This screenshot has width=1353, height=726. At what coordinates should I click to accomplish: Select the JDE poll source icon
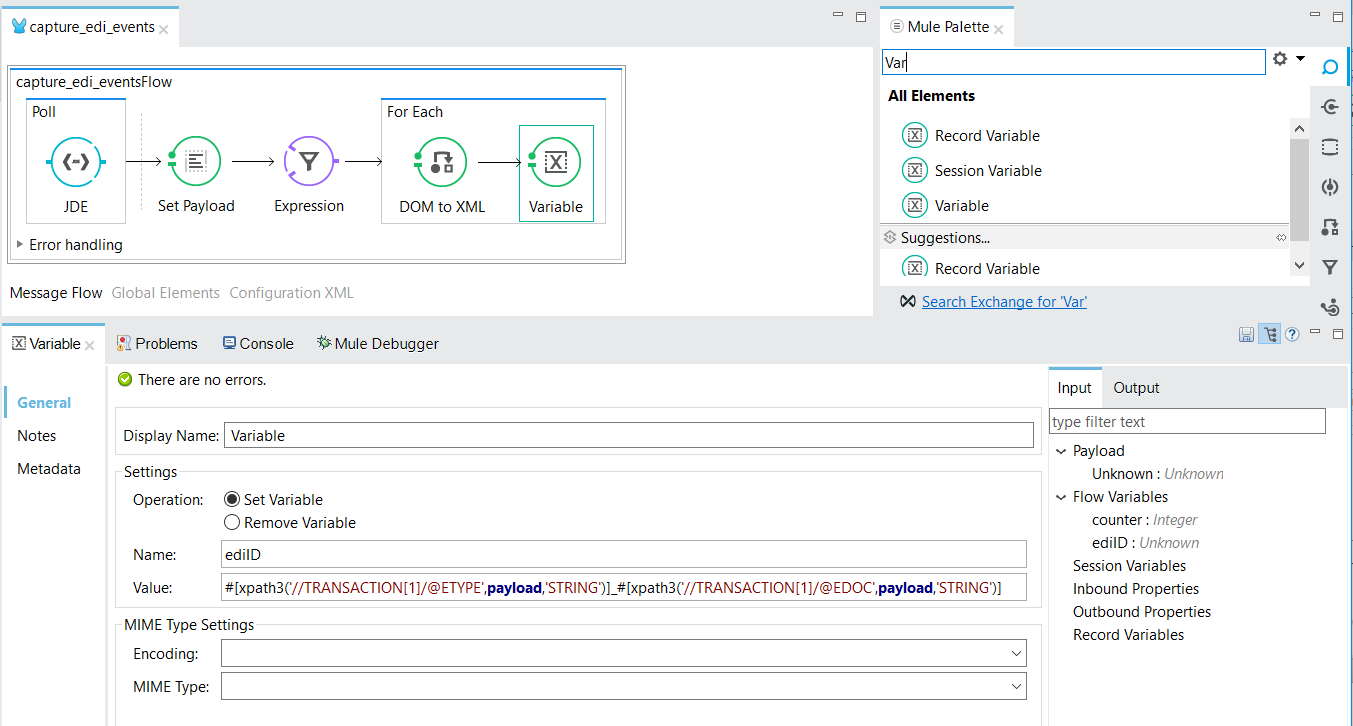[76, 162]
